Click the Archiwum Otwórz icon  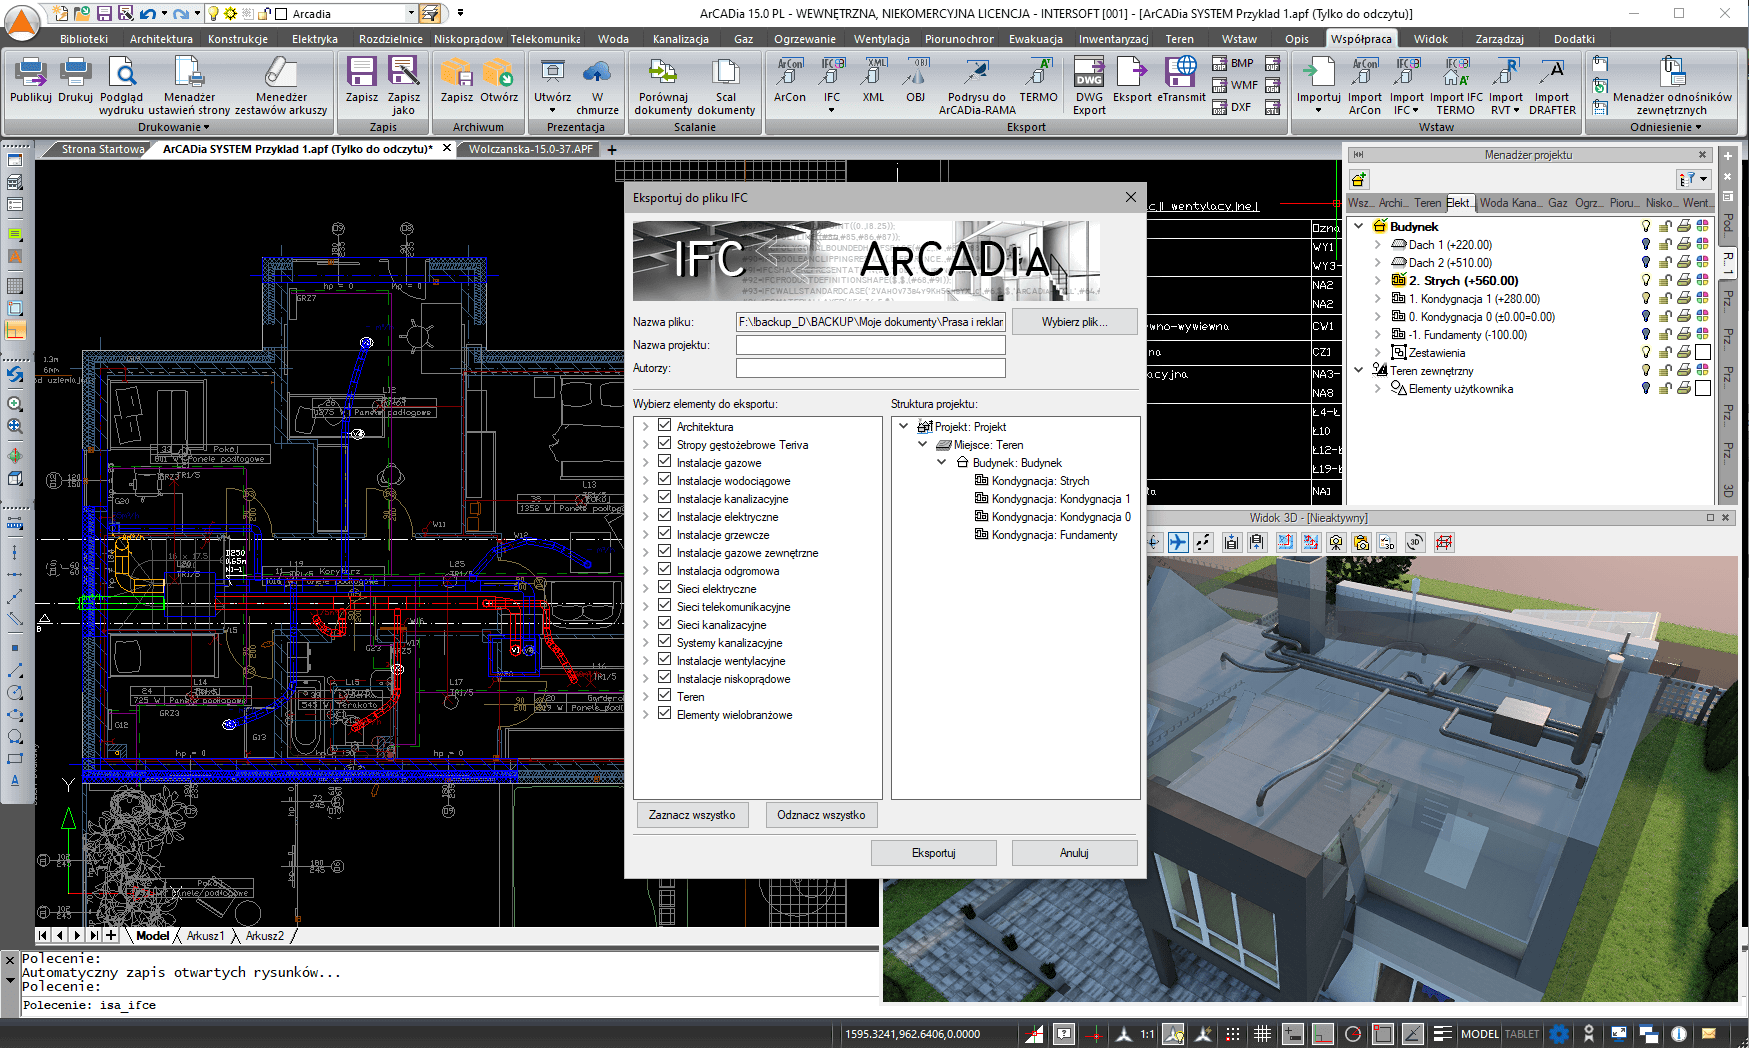(498, 79)
